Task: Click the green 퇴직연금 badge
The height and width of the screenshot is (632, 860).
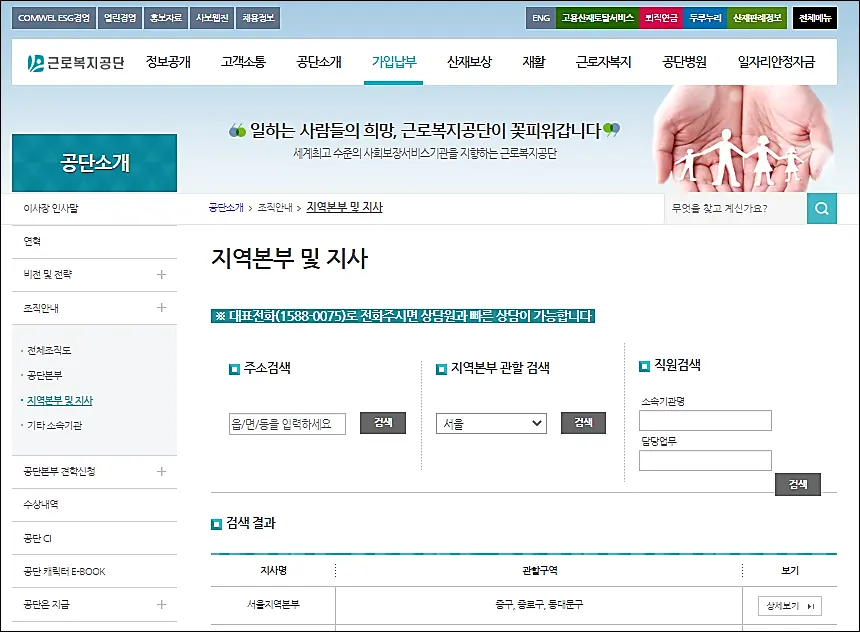Action: click(662, 17)
